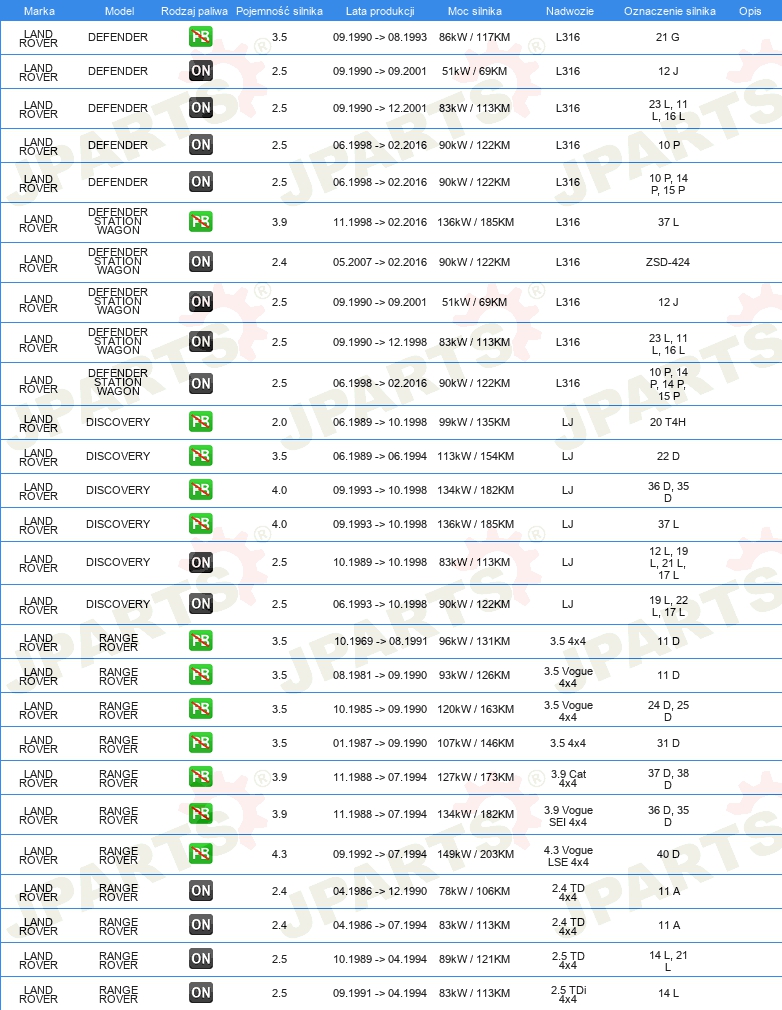
Task: Click the petrol icon in the Discovery 136kW 37 L row
Action: click(x=200, y=524)
